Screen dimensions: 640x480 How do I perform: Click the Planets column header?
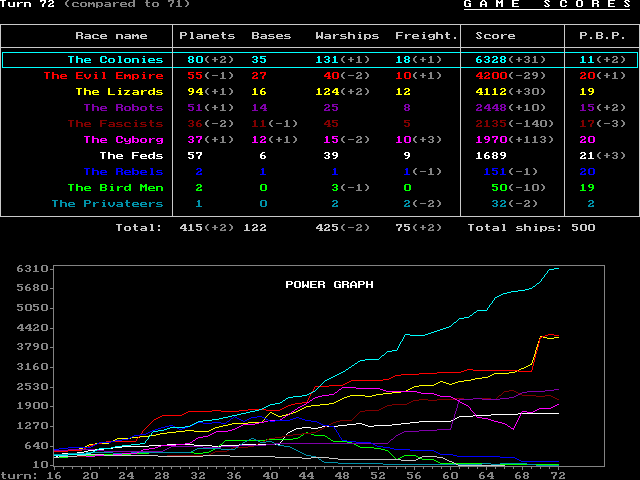click(207, 36)
